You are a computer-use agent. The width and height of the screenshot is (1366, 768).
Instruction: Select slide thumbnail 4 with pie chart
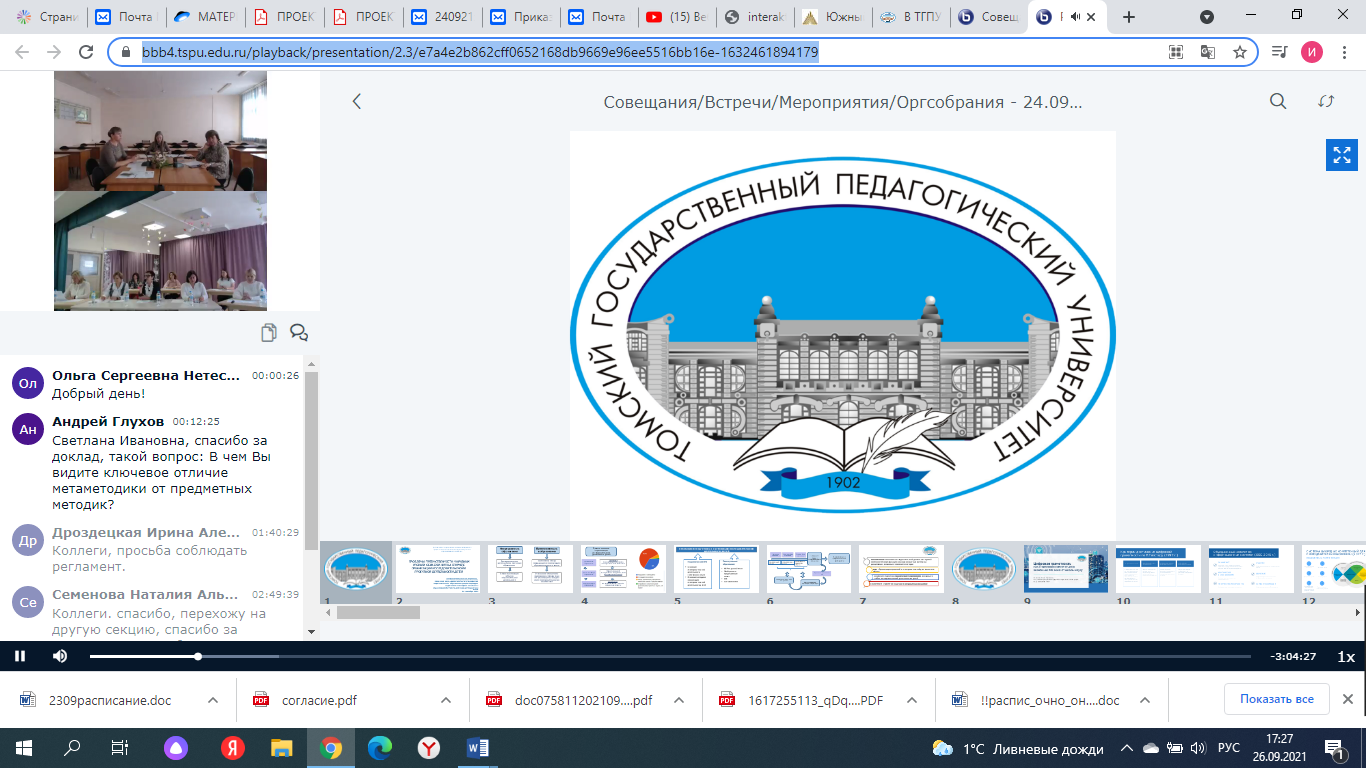[624, 569]
